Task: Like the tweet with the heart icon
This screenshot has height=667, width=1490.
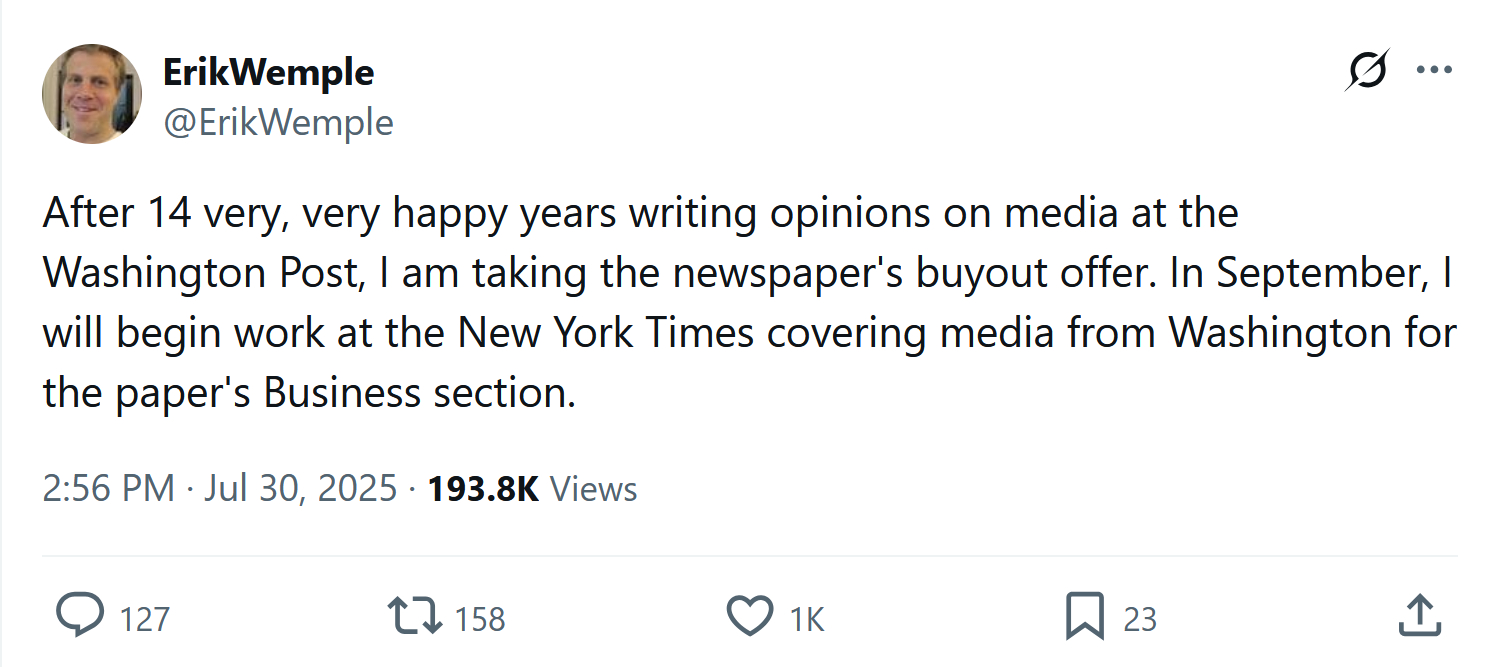Action: tap(749, 616)
